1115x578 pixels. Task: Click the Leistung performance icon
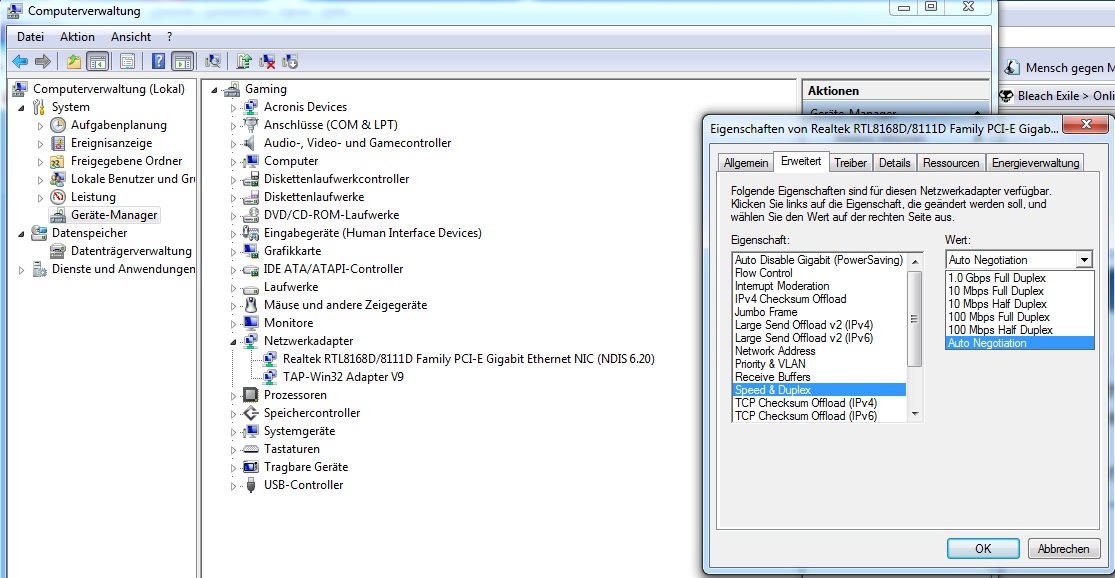[58, 197]
